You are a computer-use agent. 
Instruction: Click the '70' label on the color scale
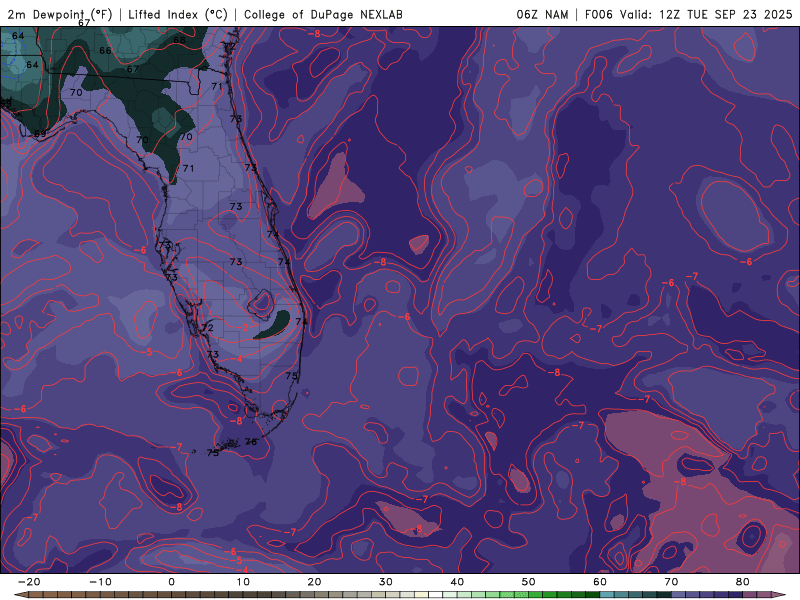(671, 582)
